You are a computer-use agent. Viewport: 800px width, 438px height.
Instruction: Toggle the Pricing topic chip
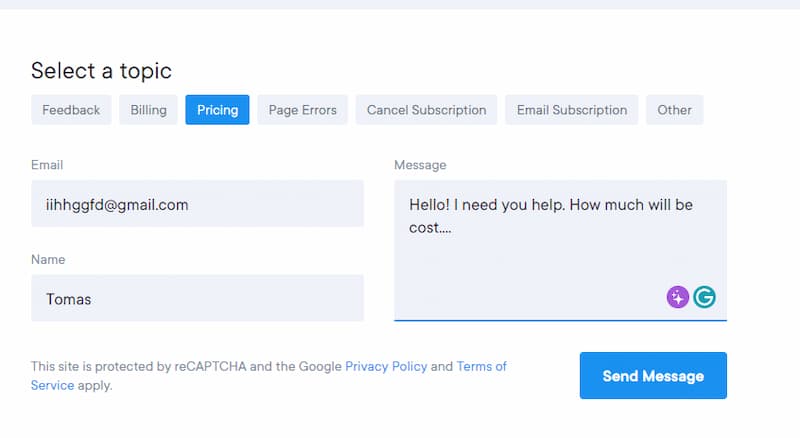217,110
